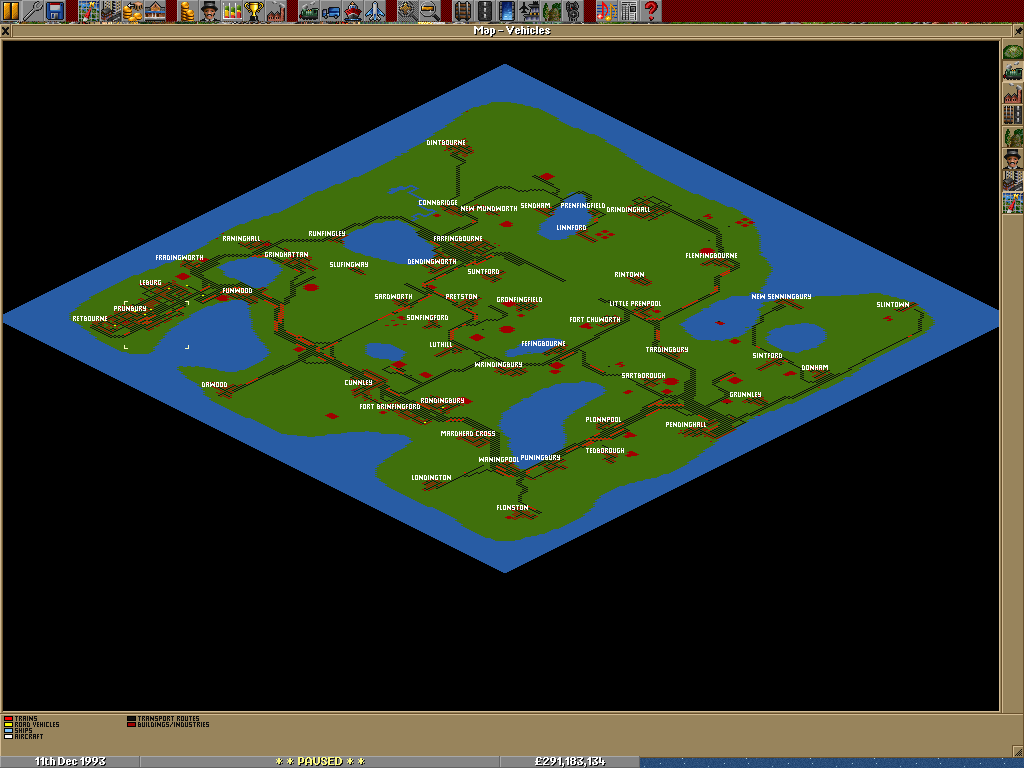The height and width of the screenshot is (768, 1024).
Task: Open the station list icon
Action: [x=155, y=11]
